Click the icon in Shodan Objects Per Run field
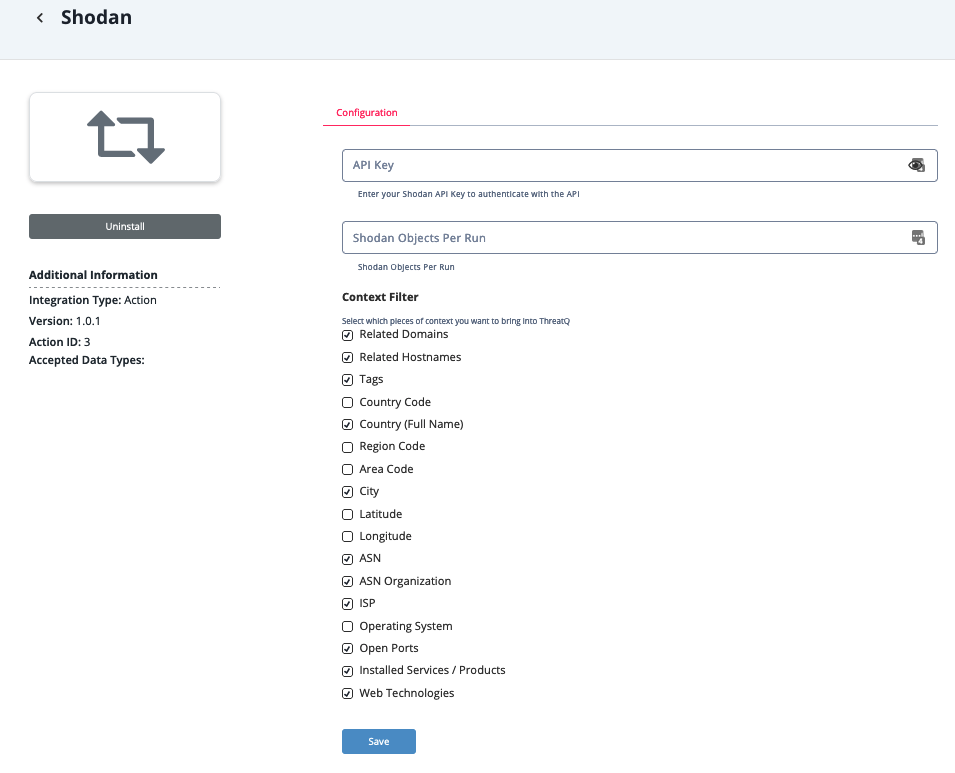Screen dimensions: 955x773 [918, 238]
